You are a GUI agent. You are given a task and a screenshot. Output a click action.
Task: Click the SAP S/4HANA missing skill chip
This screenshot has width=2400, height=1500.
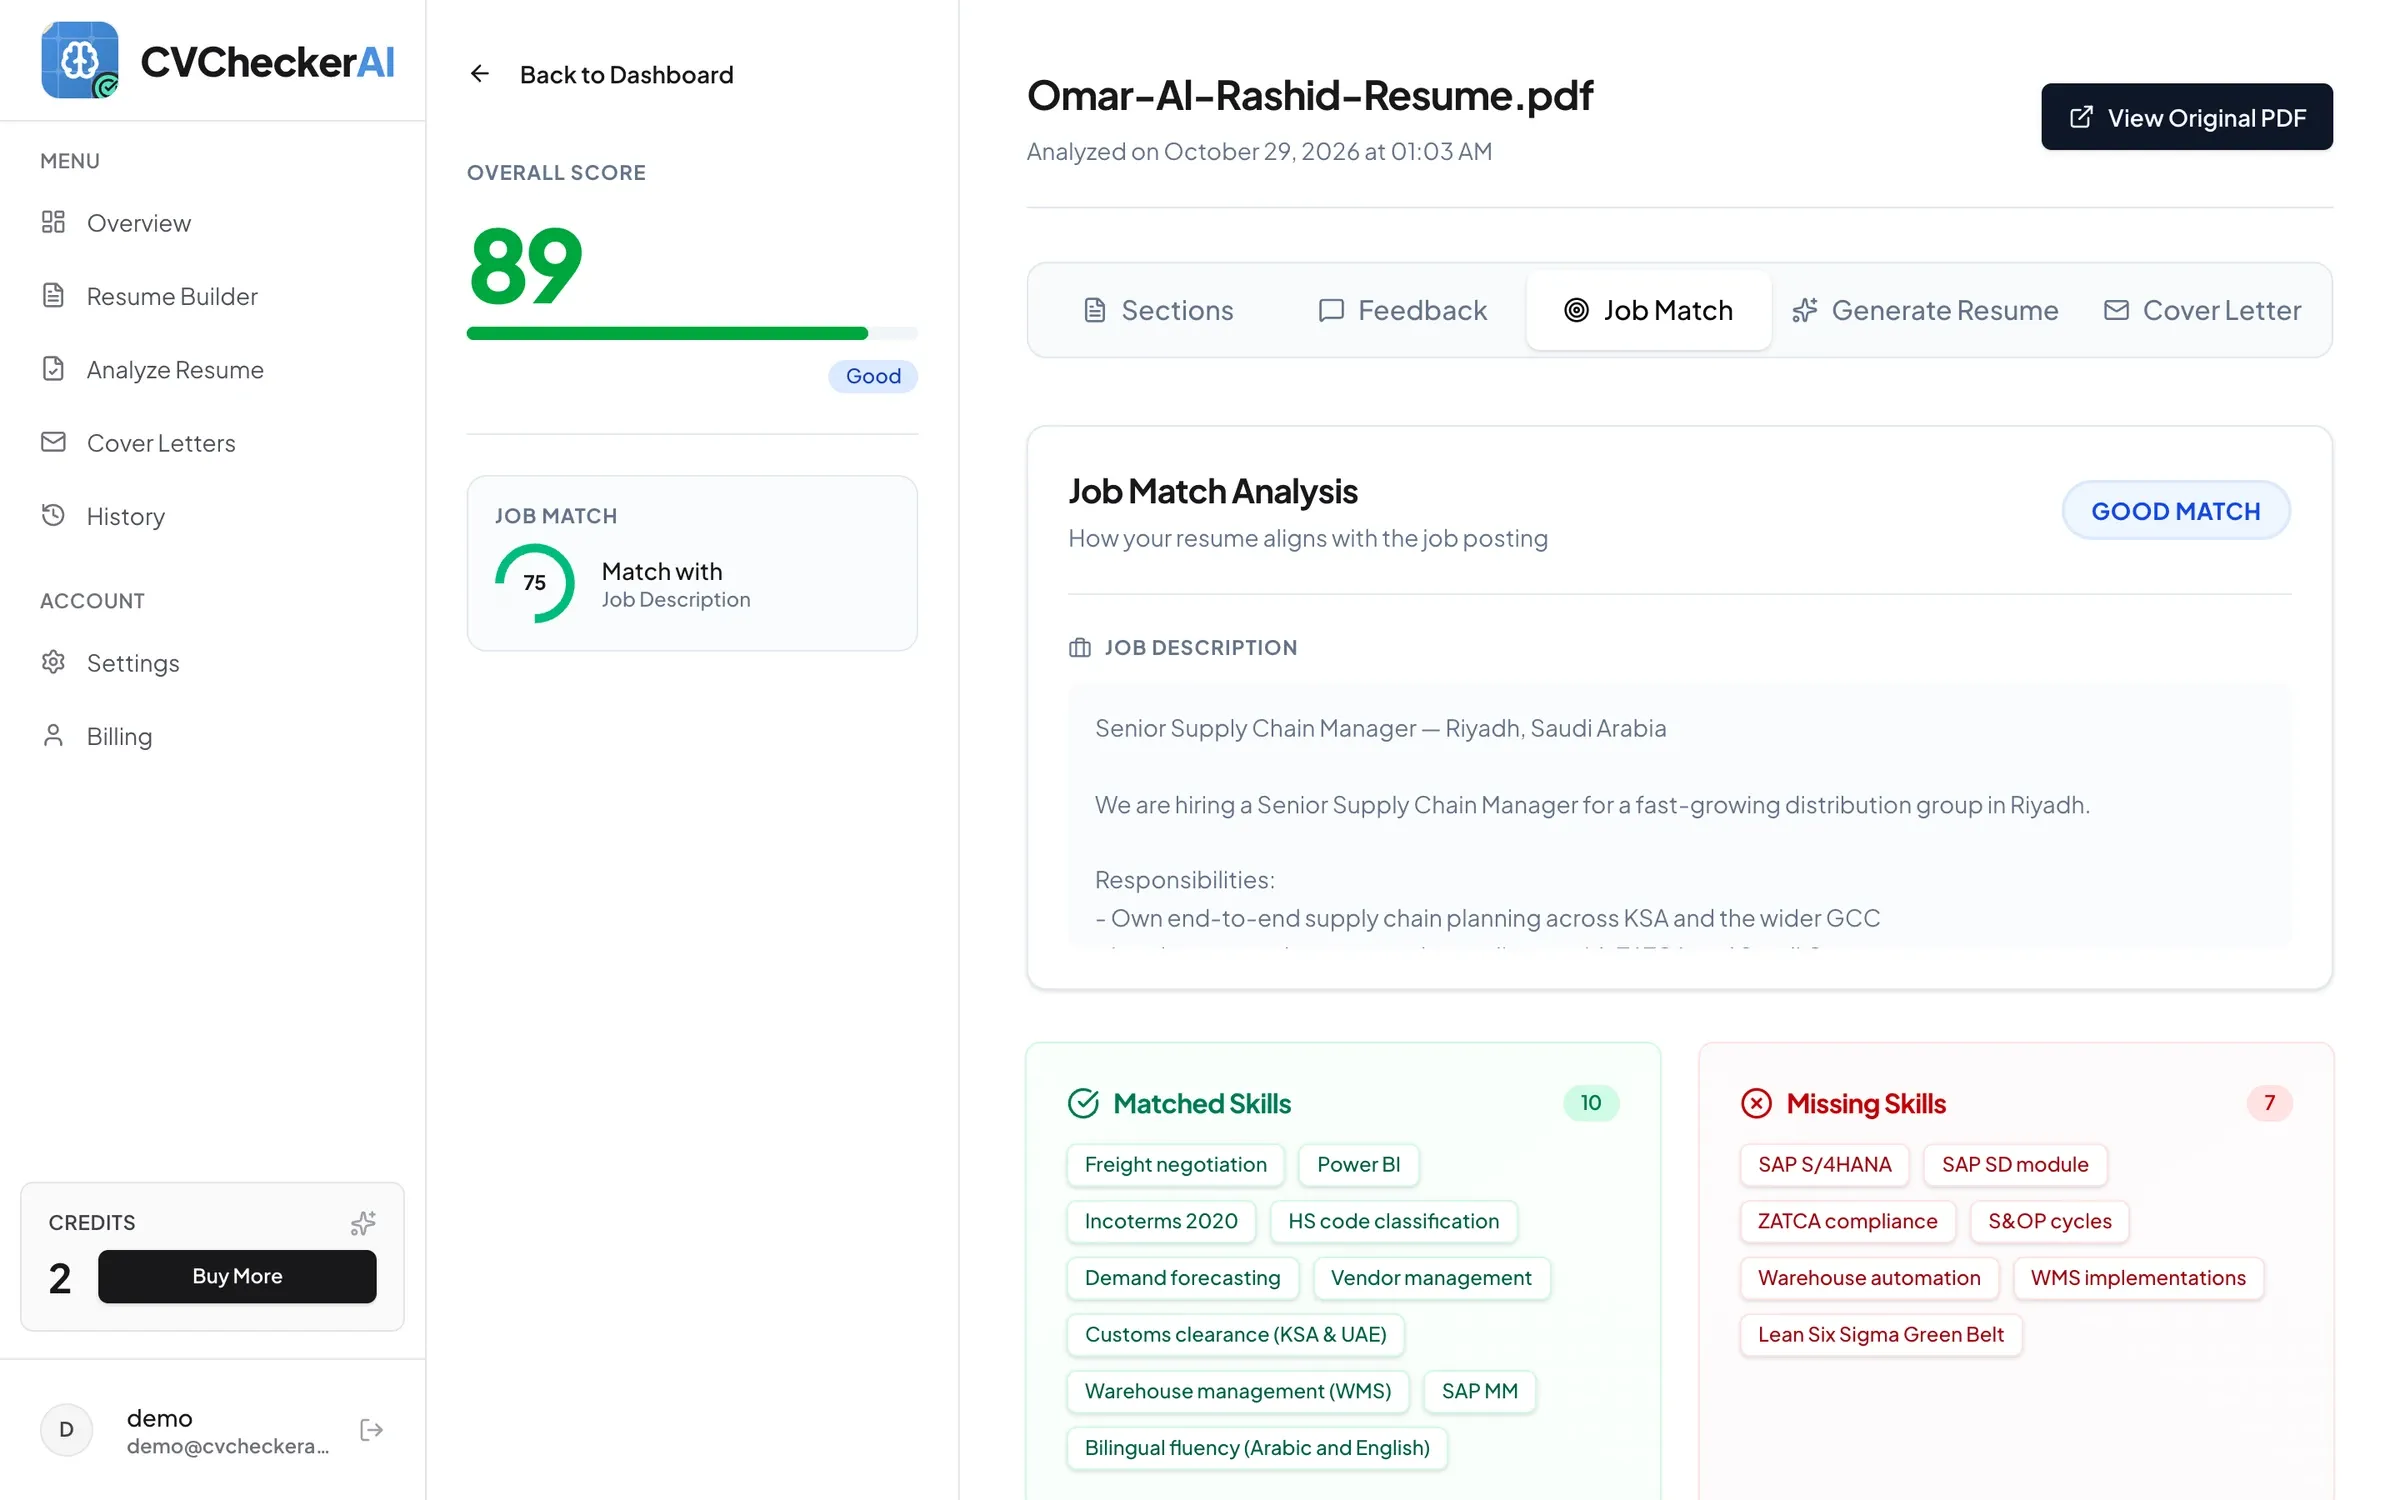[x=1824, y=1164]
